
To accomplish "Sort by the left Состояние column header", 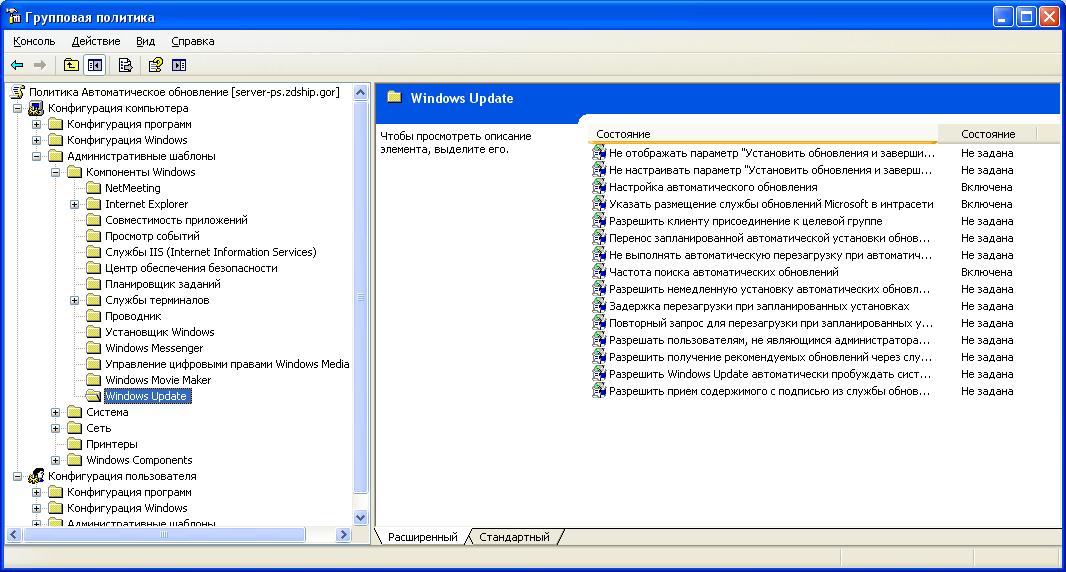I will pyautogui.click(x=763, y=134).
